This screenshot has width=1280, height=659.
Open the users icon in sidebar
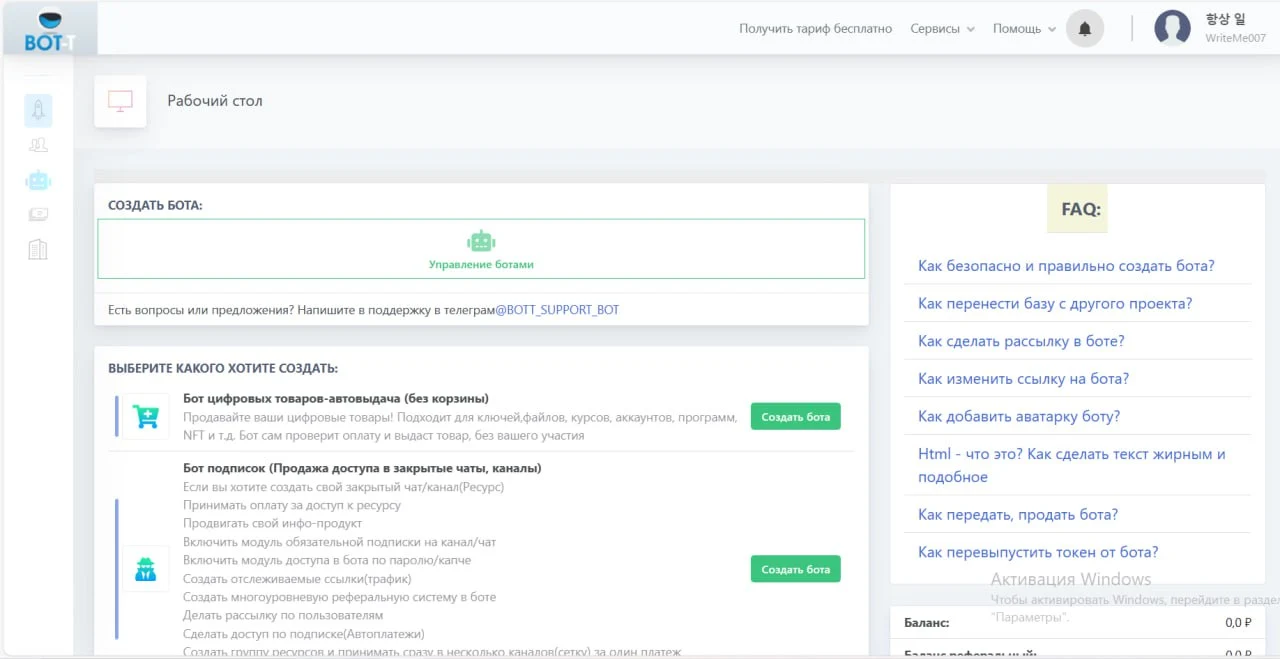pyautogui.click(x=38, y=145)
